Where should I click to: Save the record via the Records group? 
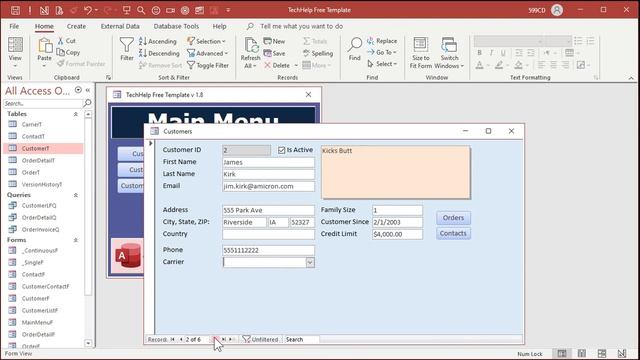[274, 53]
